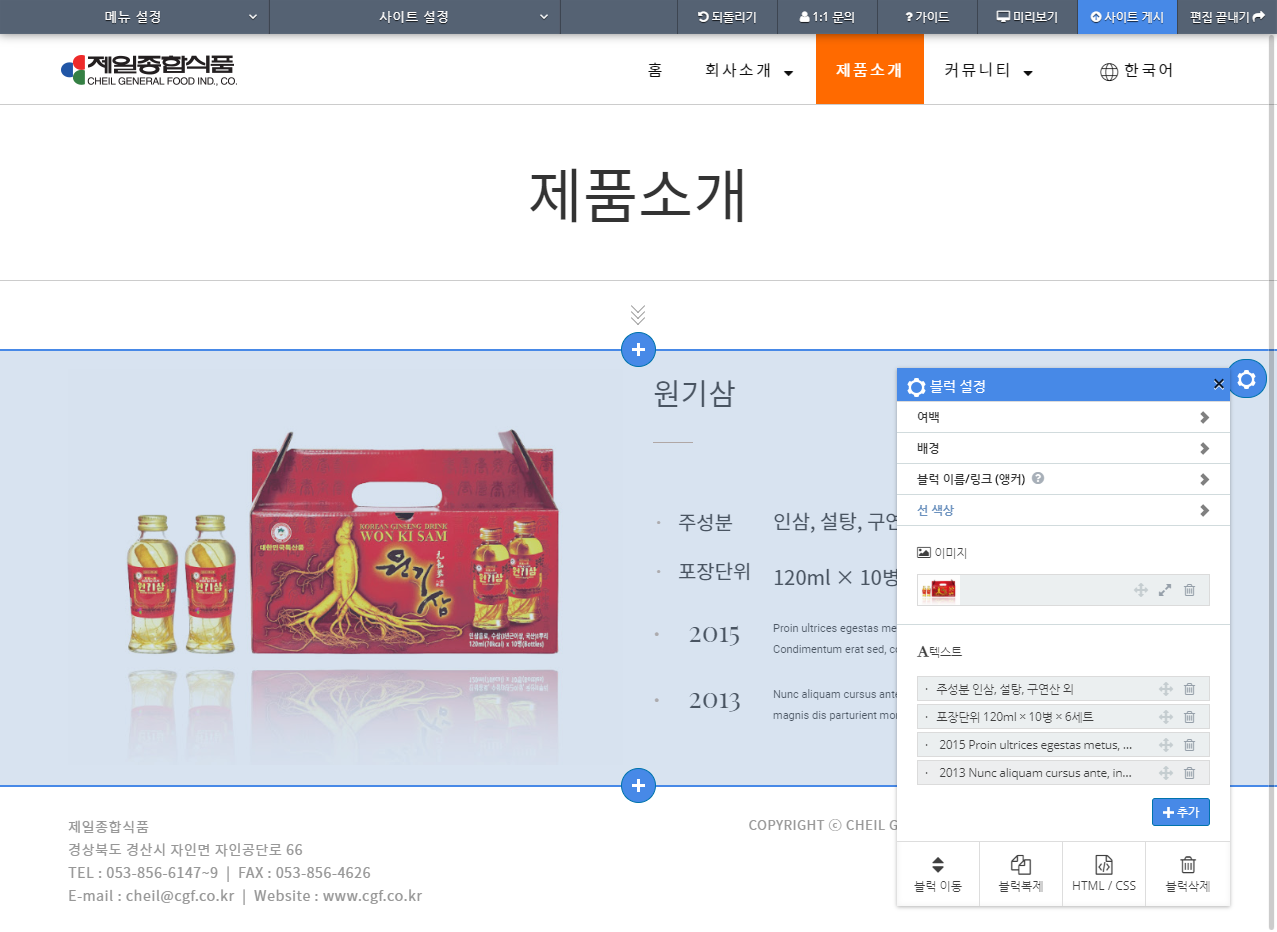Click the help icon beside 블럭 이름/링크
Viewport: 1277px width, 932px height.
point(1038,479)
